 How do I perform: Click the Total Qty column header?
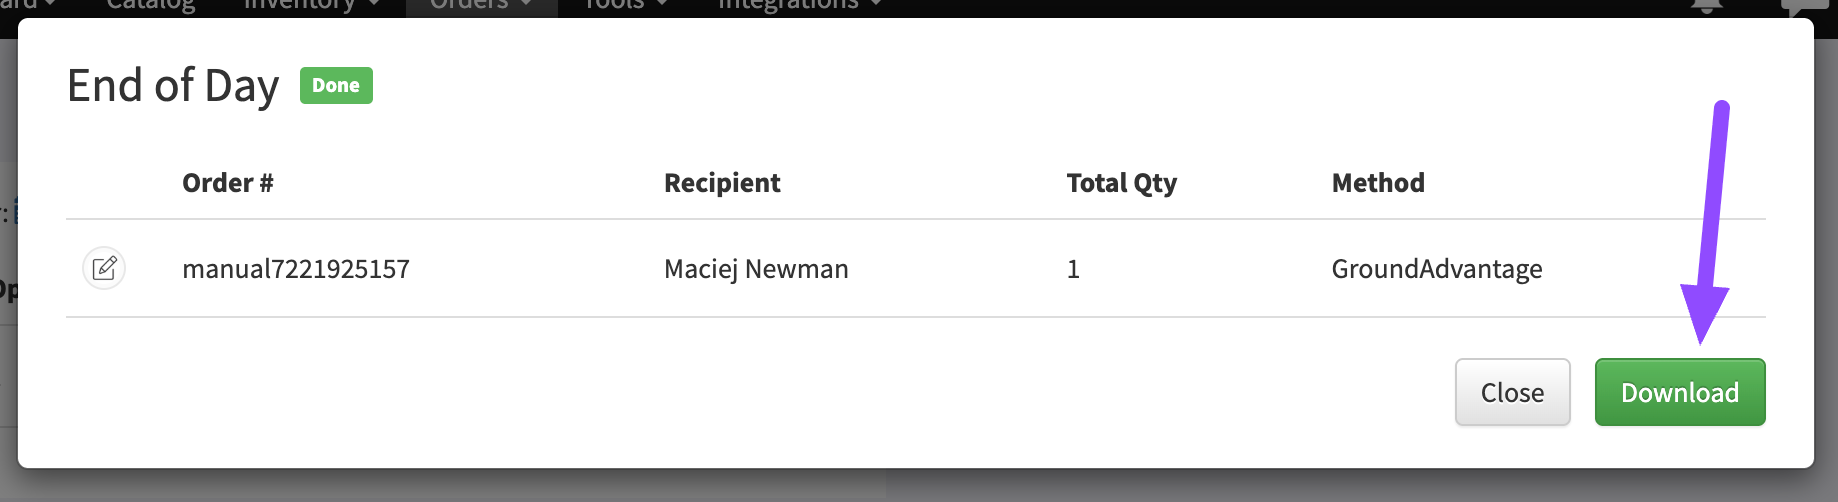(x=1121, y=183)
